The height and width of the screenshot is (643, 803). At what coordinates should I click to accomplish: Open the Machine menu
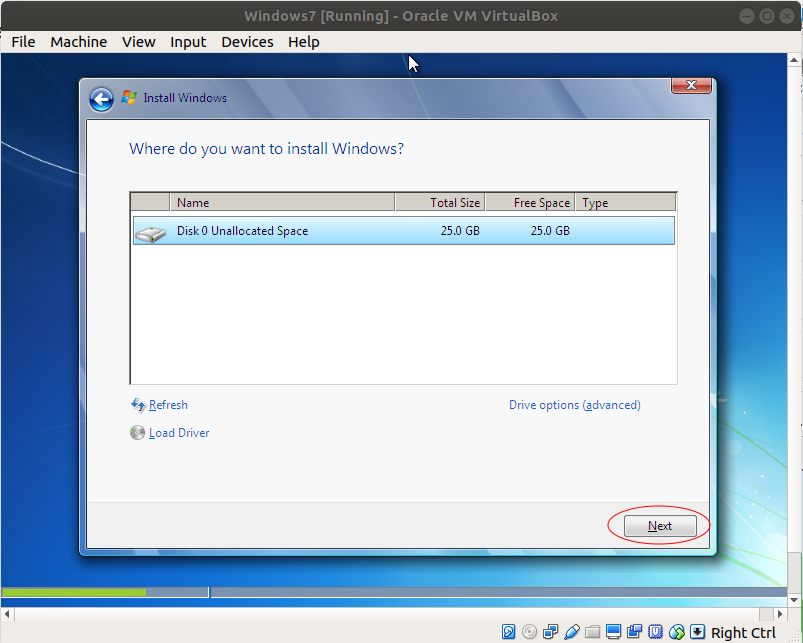pos(78,42)
